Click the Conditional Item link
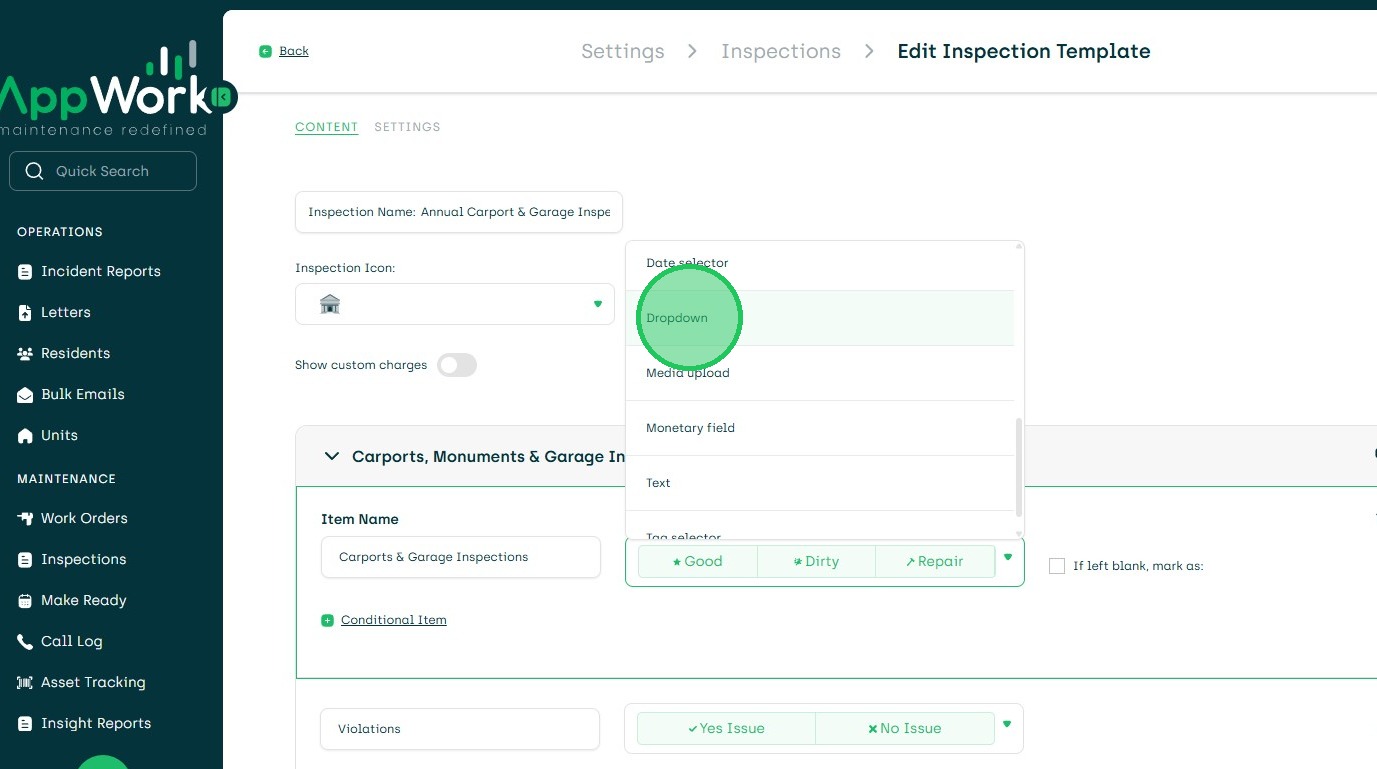This screenshot has width=1377, height=769. [393, 620]
